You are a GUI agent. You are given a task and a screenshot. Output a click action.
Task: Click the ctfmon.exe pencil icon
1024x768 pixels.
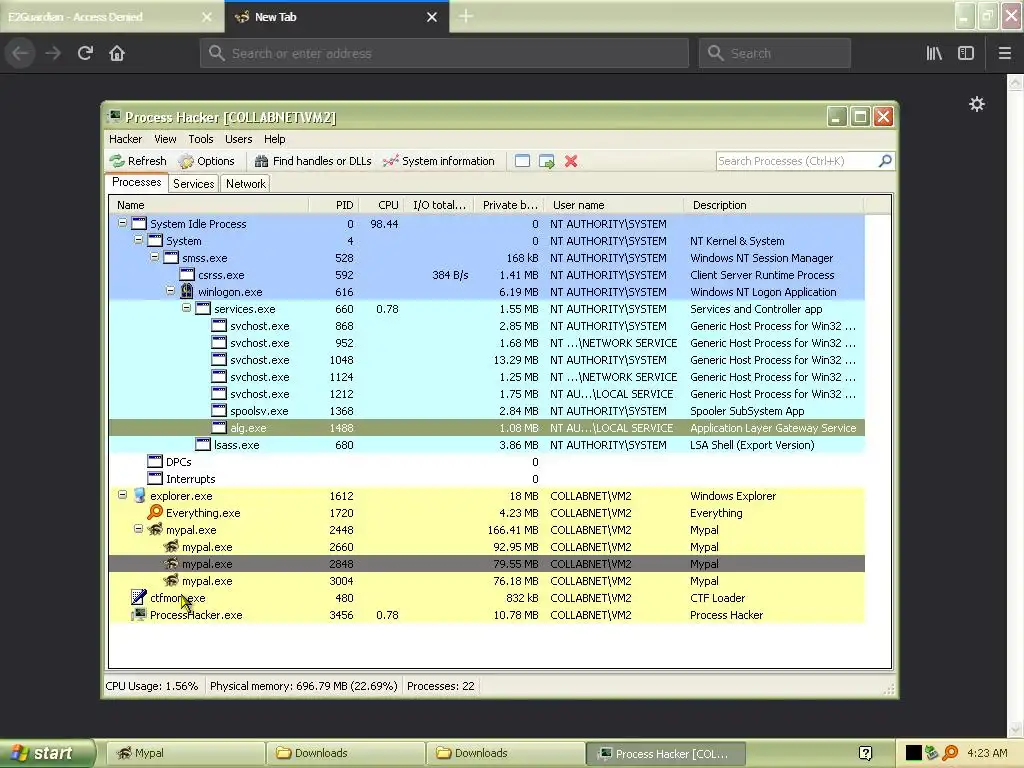tap(138, 597)
